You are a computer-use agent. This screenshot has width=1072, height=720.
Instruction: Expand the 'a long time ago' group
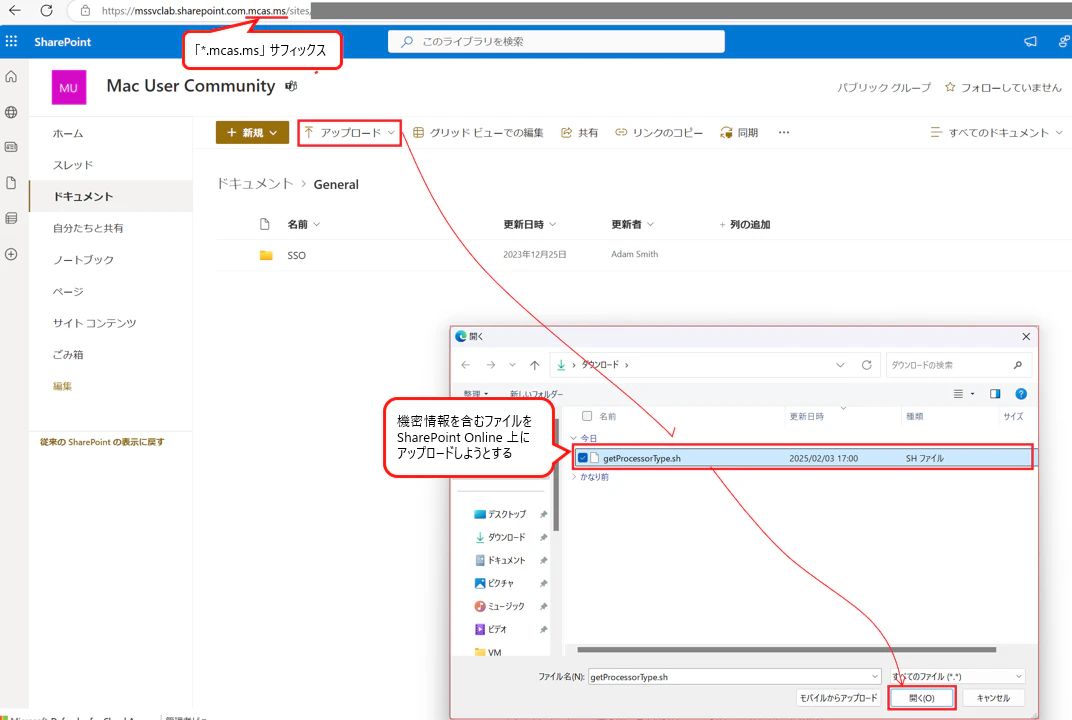tap(574, 477)
